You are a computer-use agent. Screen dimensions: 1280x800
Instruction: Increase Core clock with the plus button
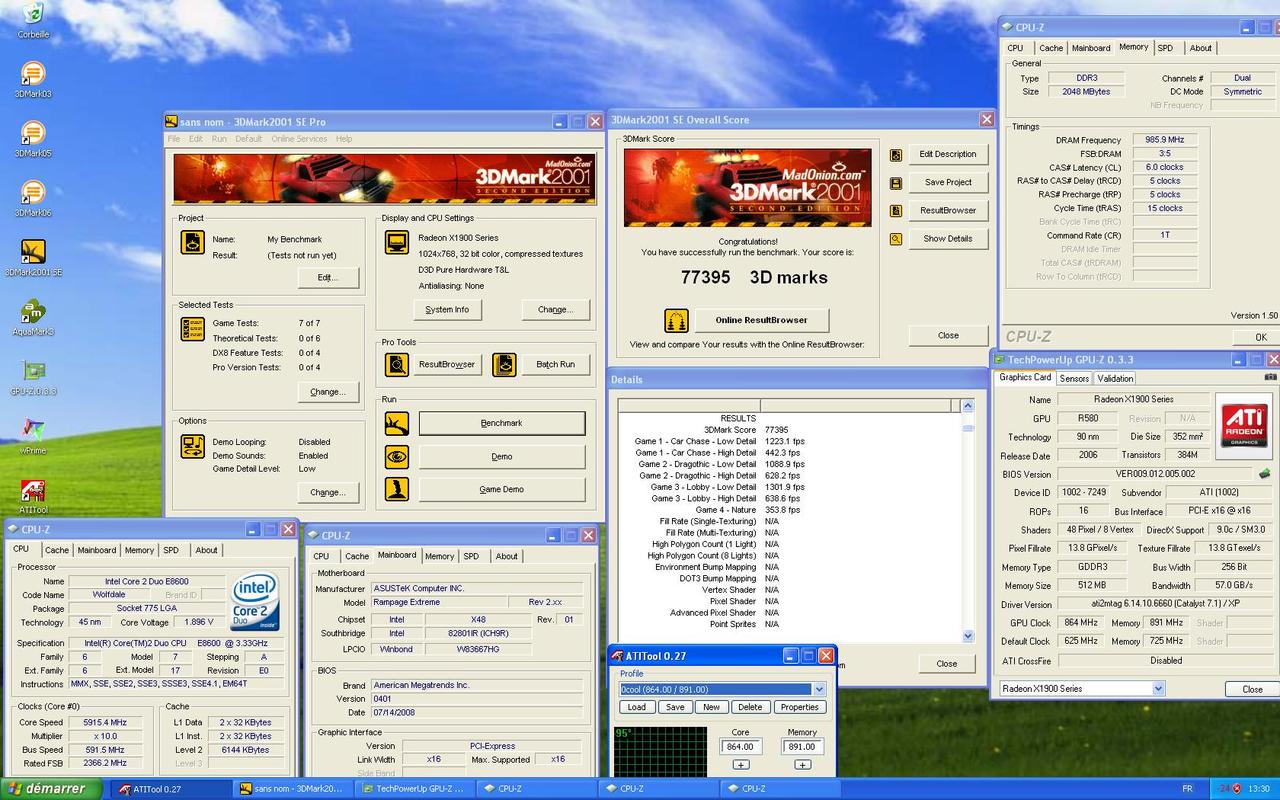tap(740, 765)
